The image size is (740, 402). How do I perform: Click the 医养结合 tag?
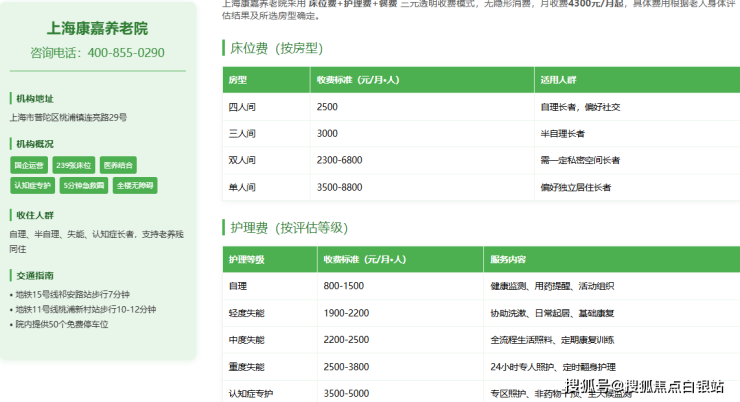click(118, 165)
